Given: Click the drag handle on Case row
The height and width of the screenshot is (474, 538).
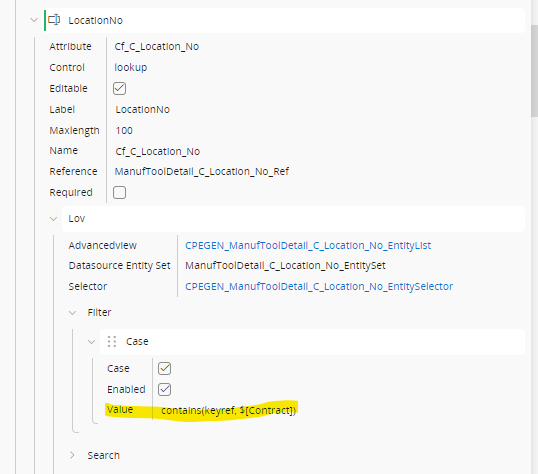Looking at the screenshot, I should pyautogui.click(x=112, y=342).
